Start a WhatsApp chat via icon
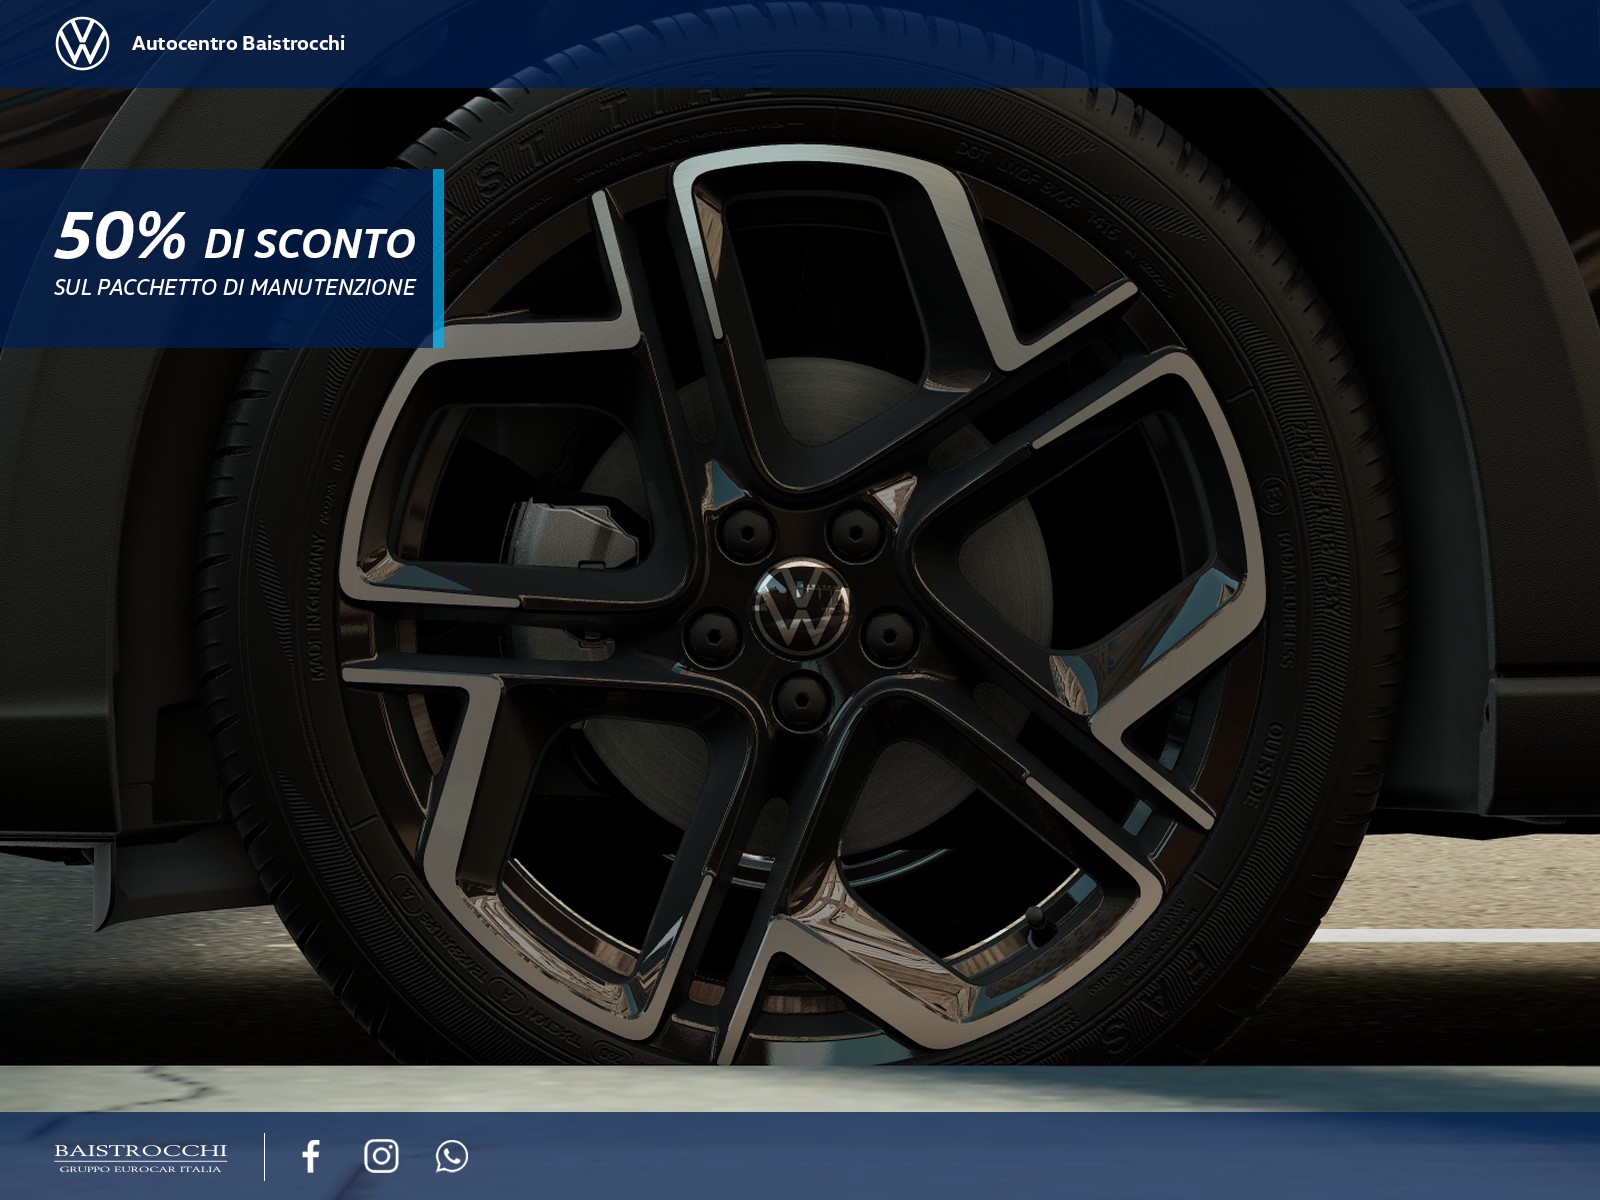This screenshot has height=1200, width=1600. pos(452,1156)
